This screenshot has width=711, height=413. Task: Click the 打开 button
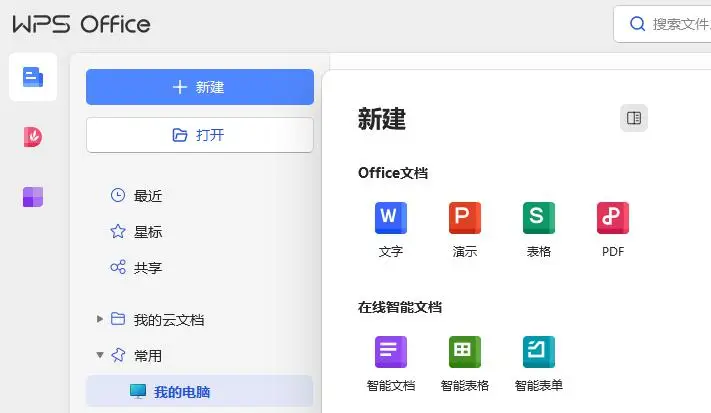tap(200, 135)
